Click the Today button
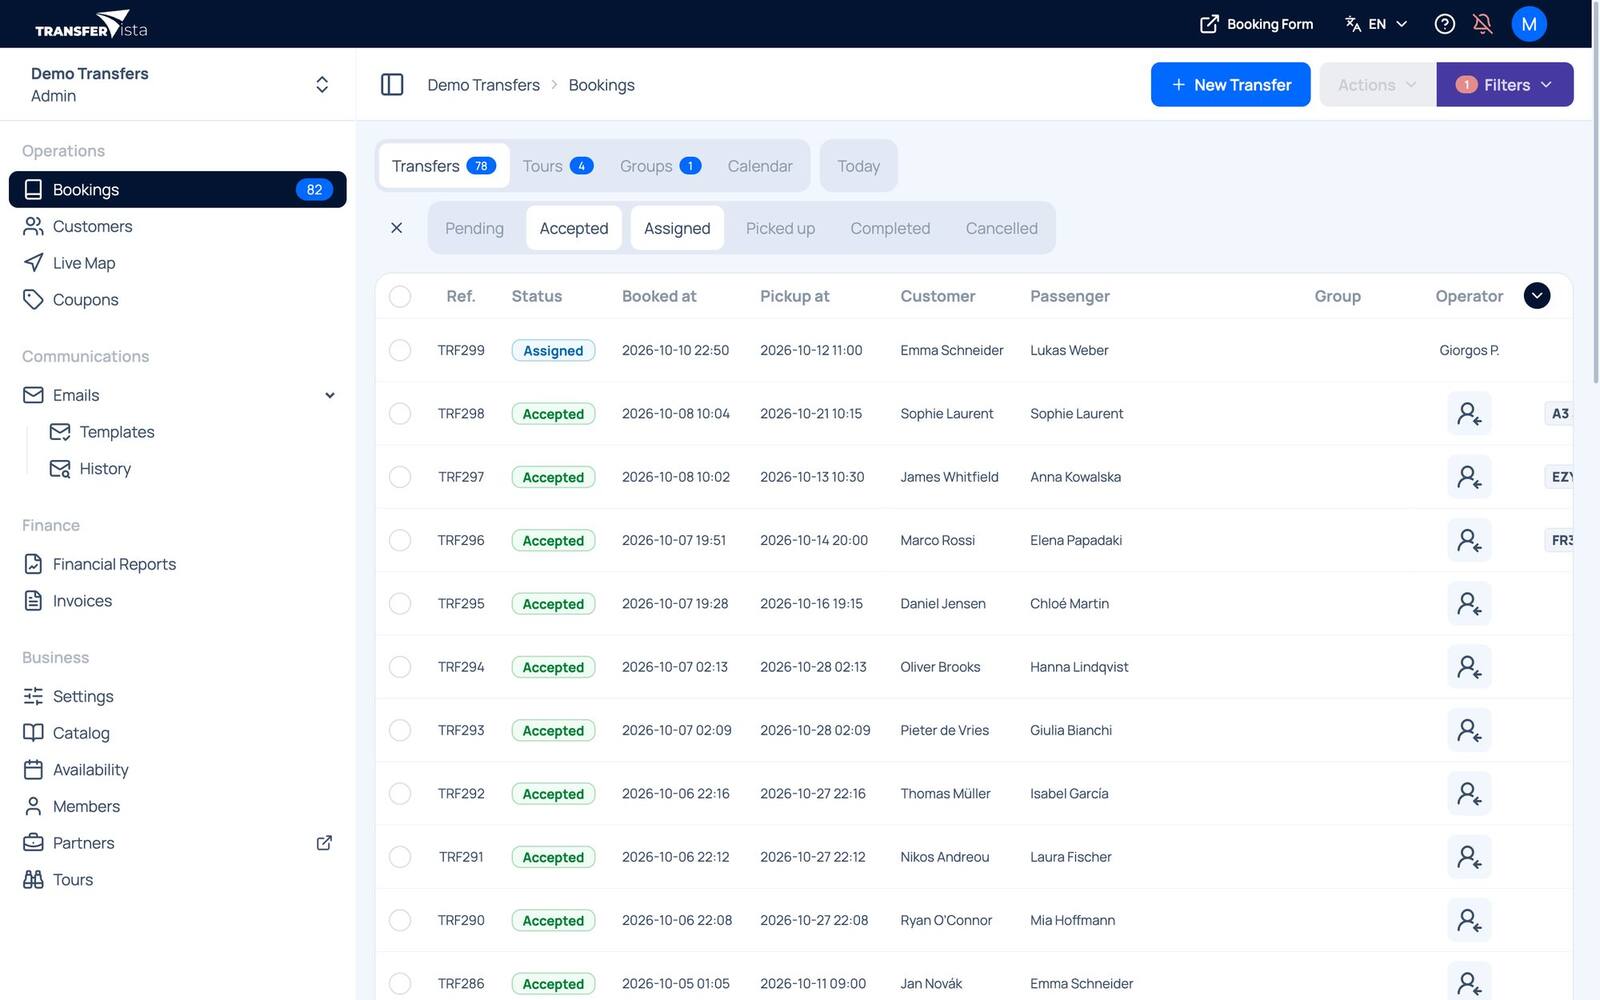This screenshot has height=1000, width=1600. click(859, 166)
